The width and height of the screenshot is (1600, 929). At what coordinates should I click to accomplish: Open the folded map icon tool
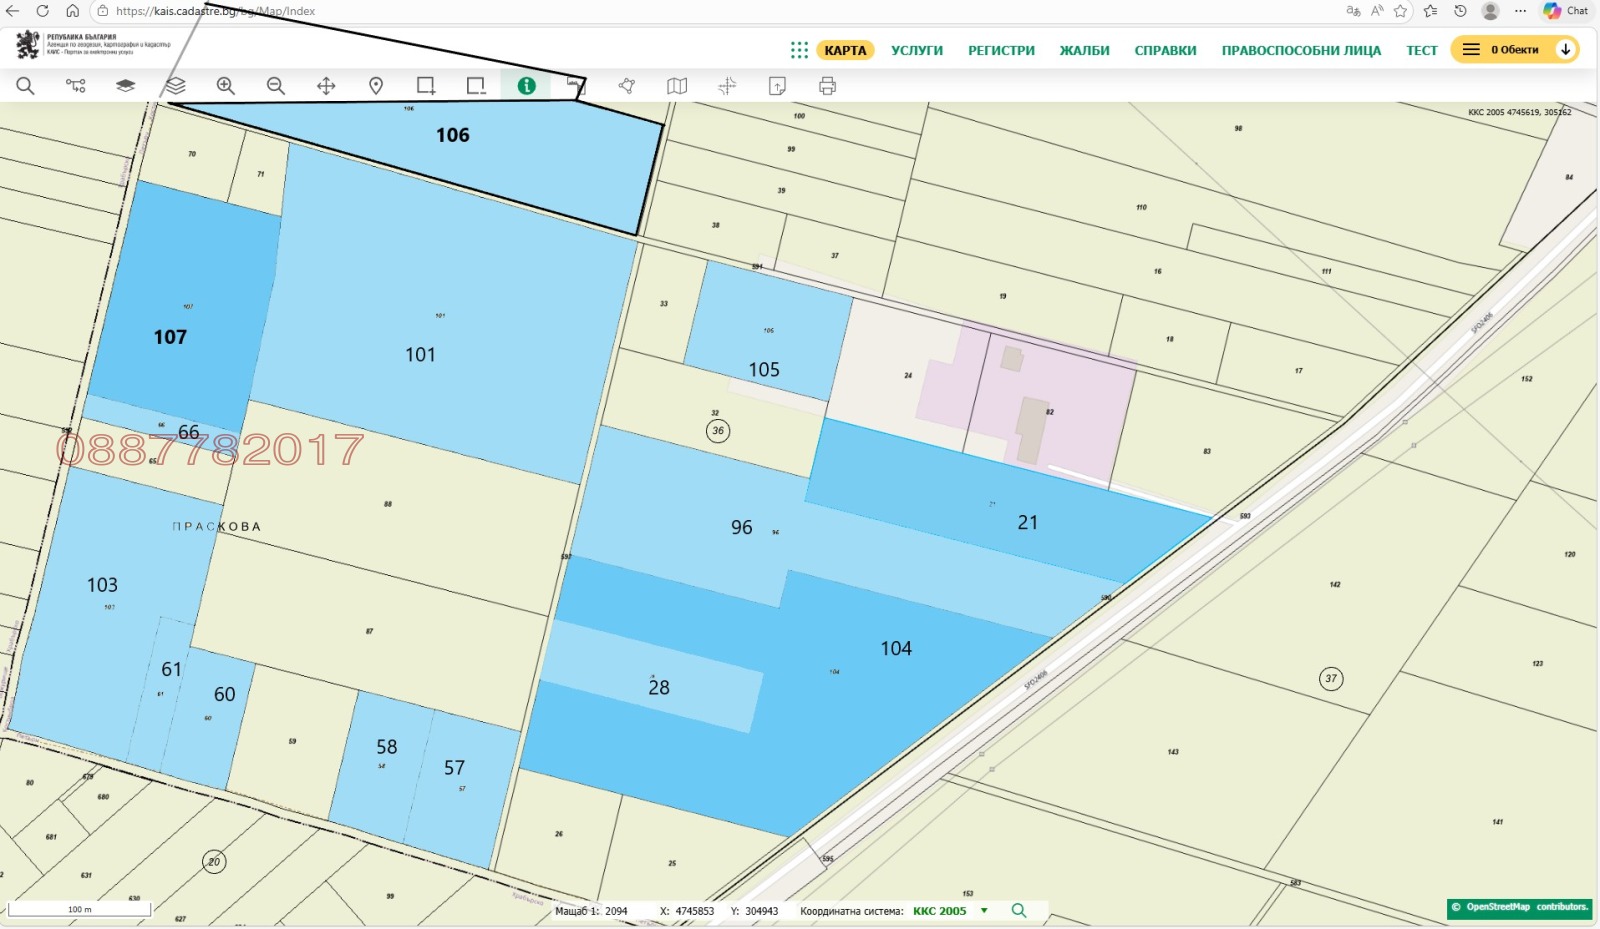coord(677,86)
